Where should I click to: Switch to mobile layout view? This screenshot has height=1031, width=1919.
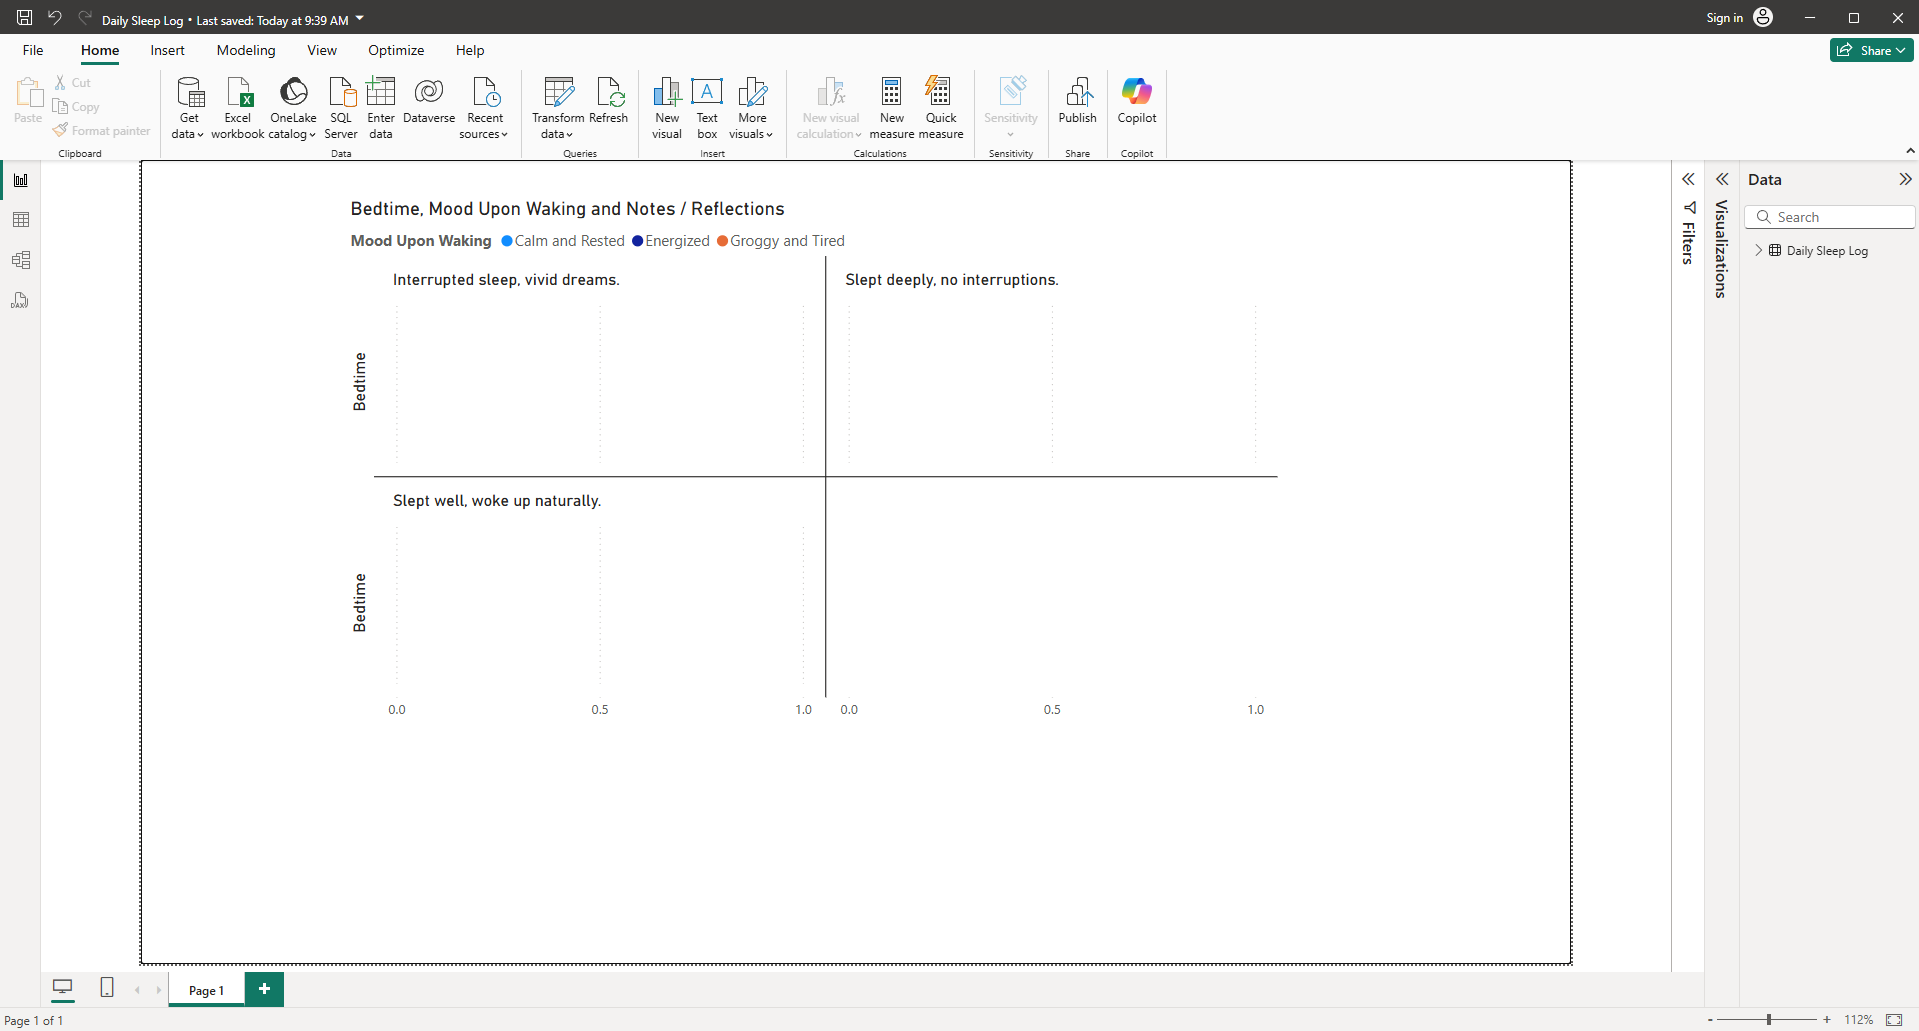[x=107, y=988]
